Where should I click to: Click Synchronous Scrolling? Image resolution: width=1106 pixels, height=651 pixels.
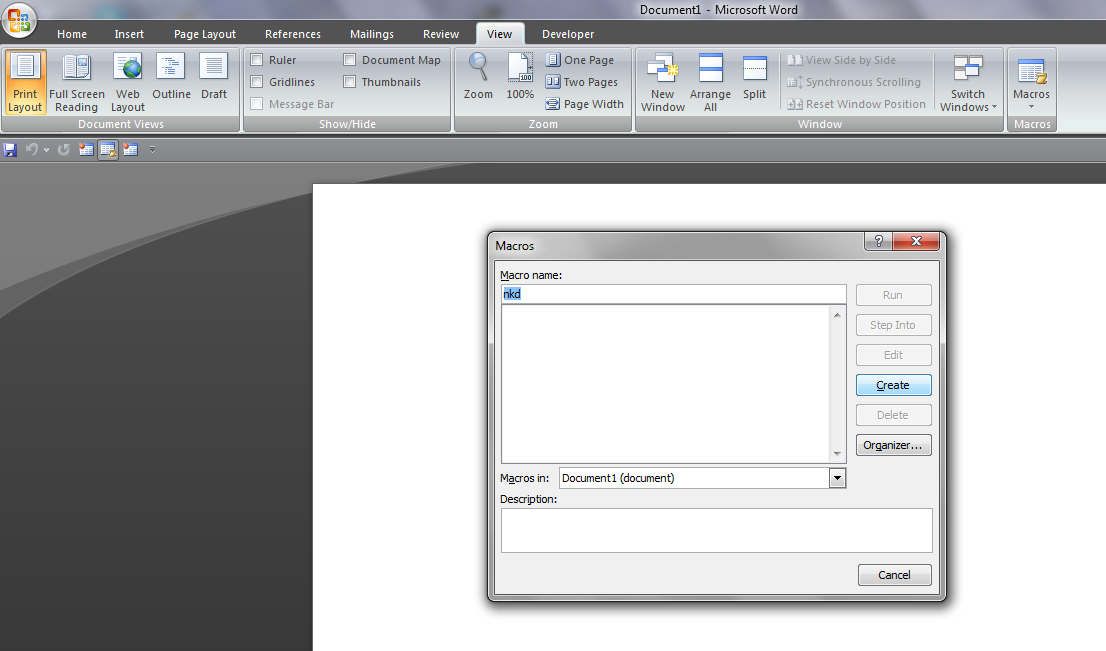coord(854,82)
